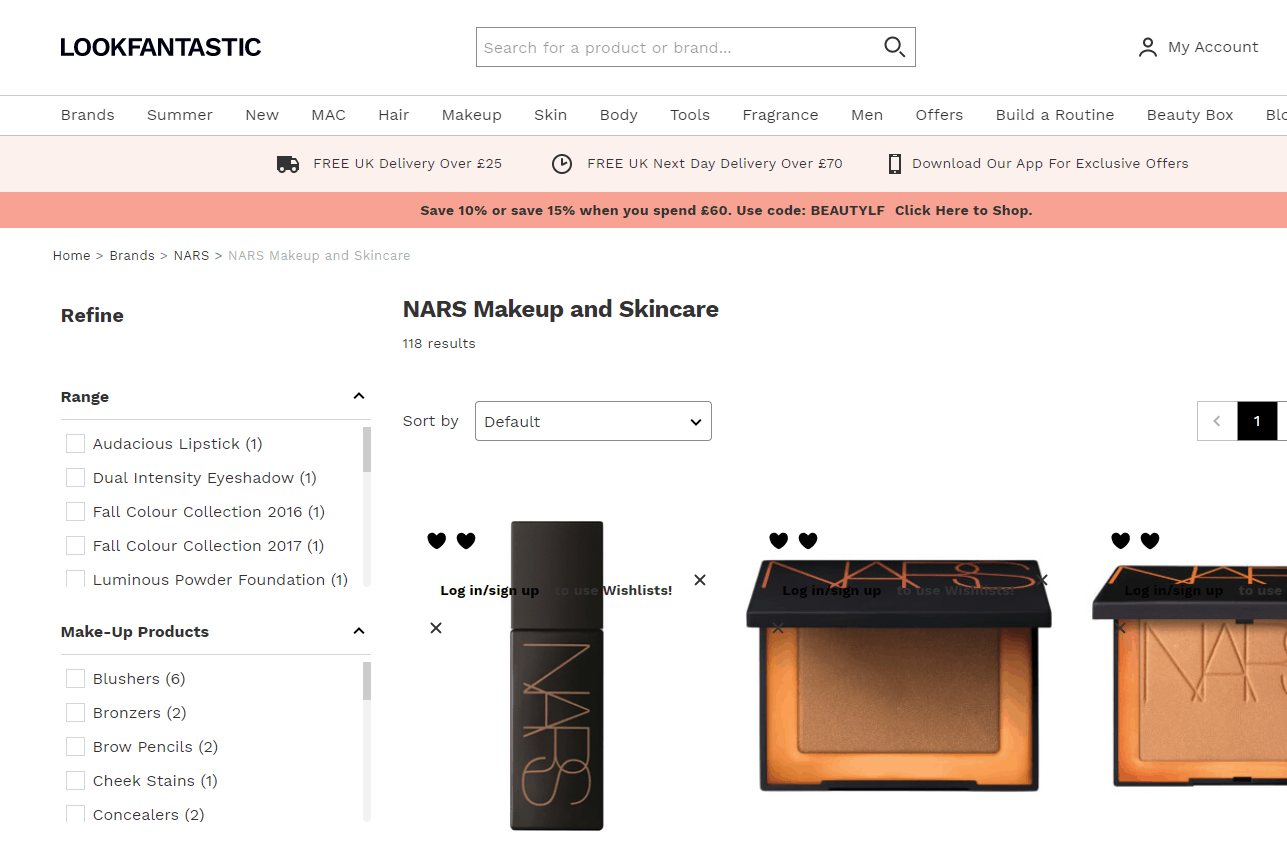Open the Skin menu
The height and width of the screenshot is (844, 1287).
coord(551,115)
